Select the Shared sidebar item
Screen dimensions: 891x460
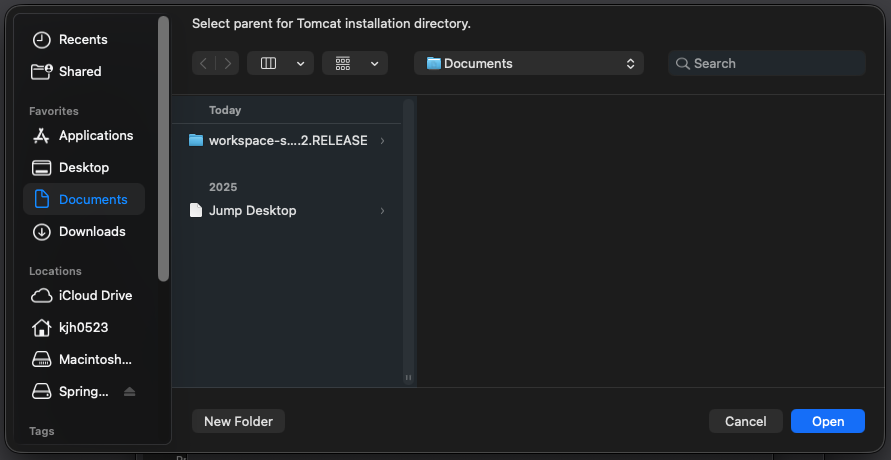pos(80,72)
